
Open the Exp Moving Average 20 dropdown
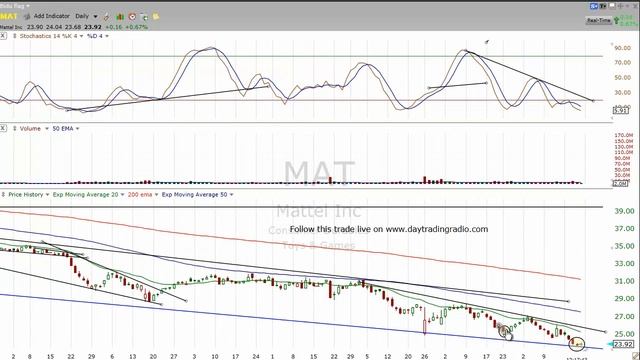click(x=89, y=194)
